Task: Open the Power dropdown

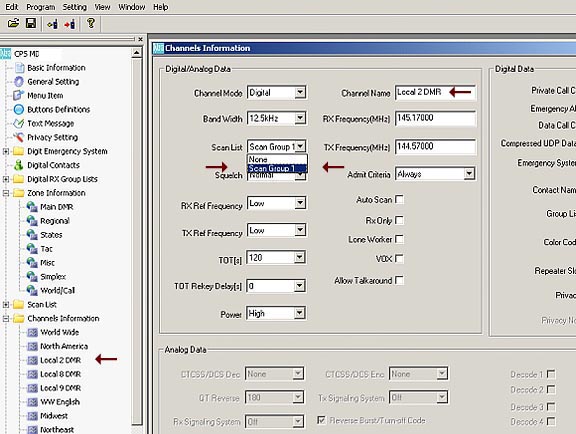Action: pos(300,313)
